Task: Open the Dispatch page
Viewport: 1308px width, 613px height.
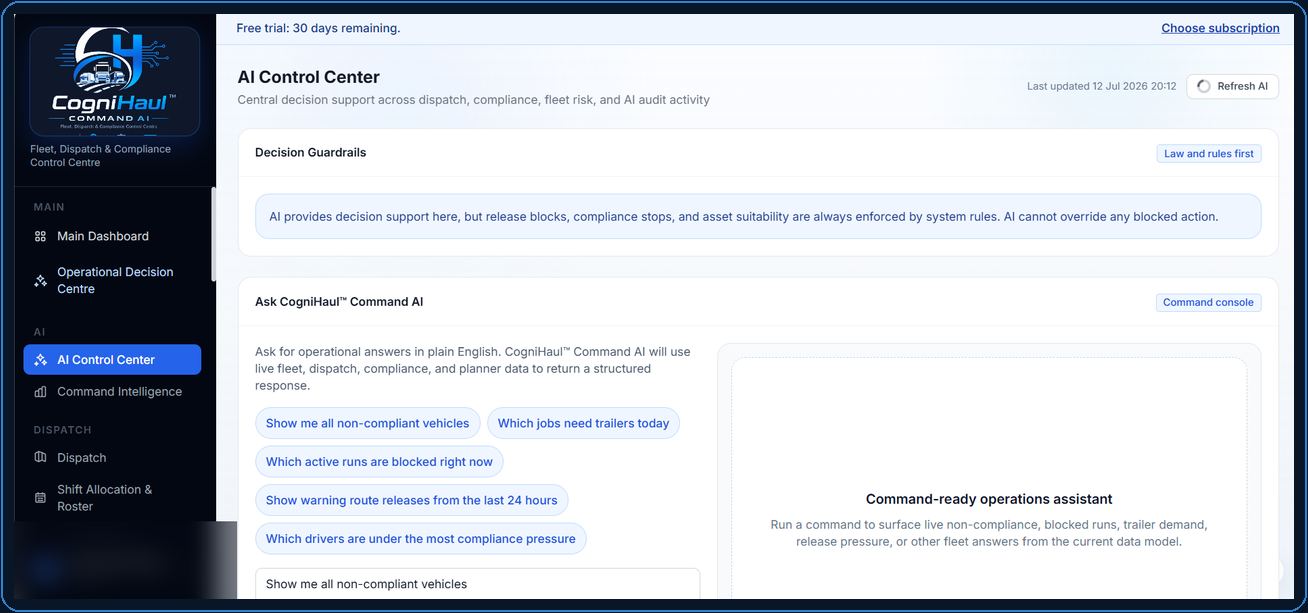Action: pyautogui.click(x=112, y=458)
